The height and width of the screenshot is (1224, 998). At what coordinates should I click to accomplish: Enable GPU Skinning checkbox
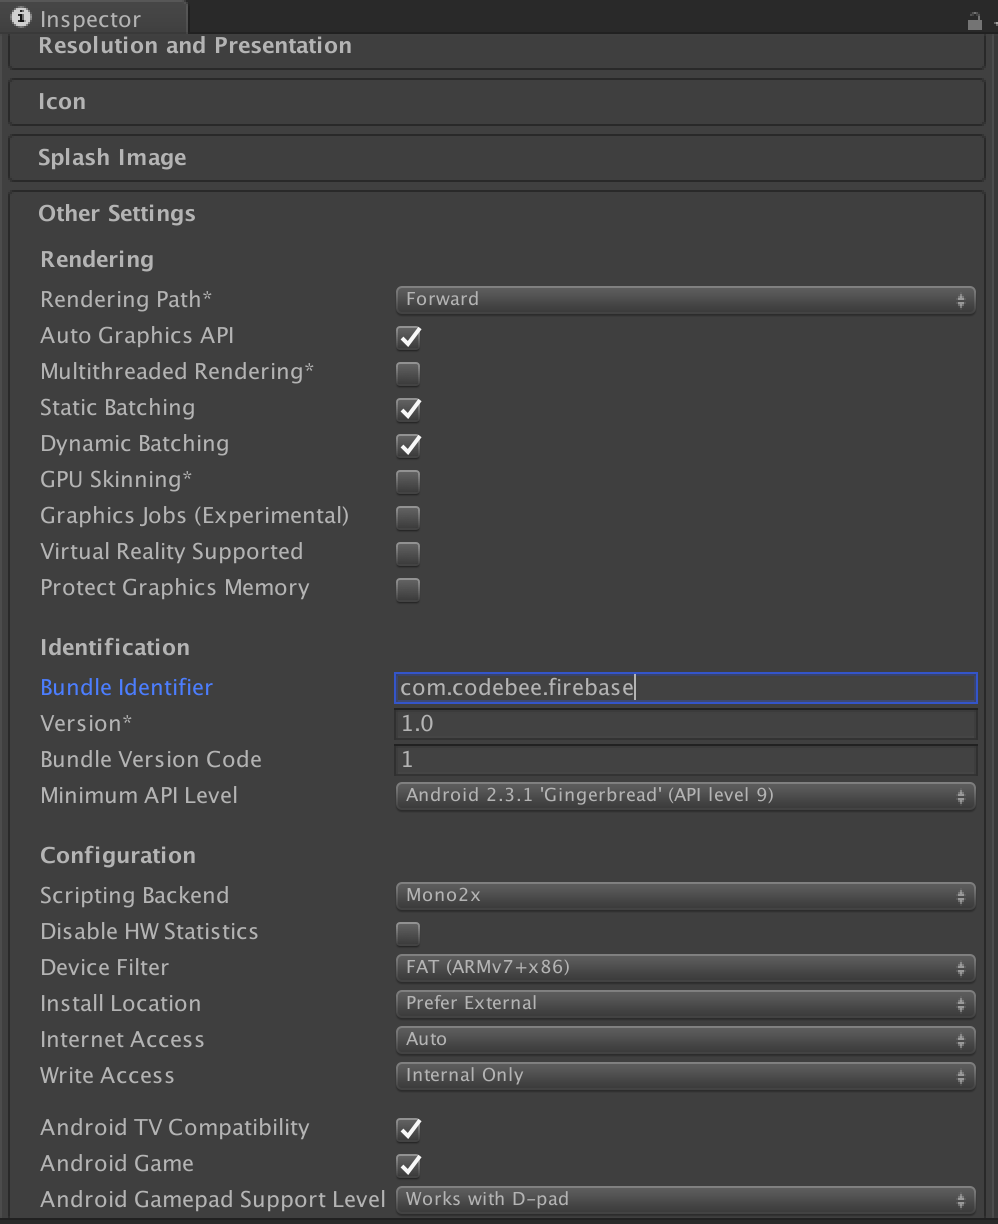[408, 481]
